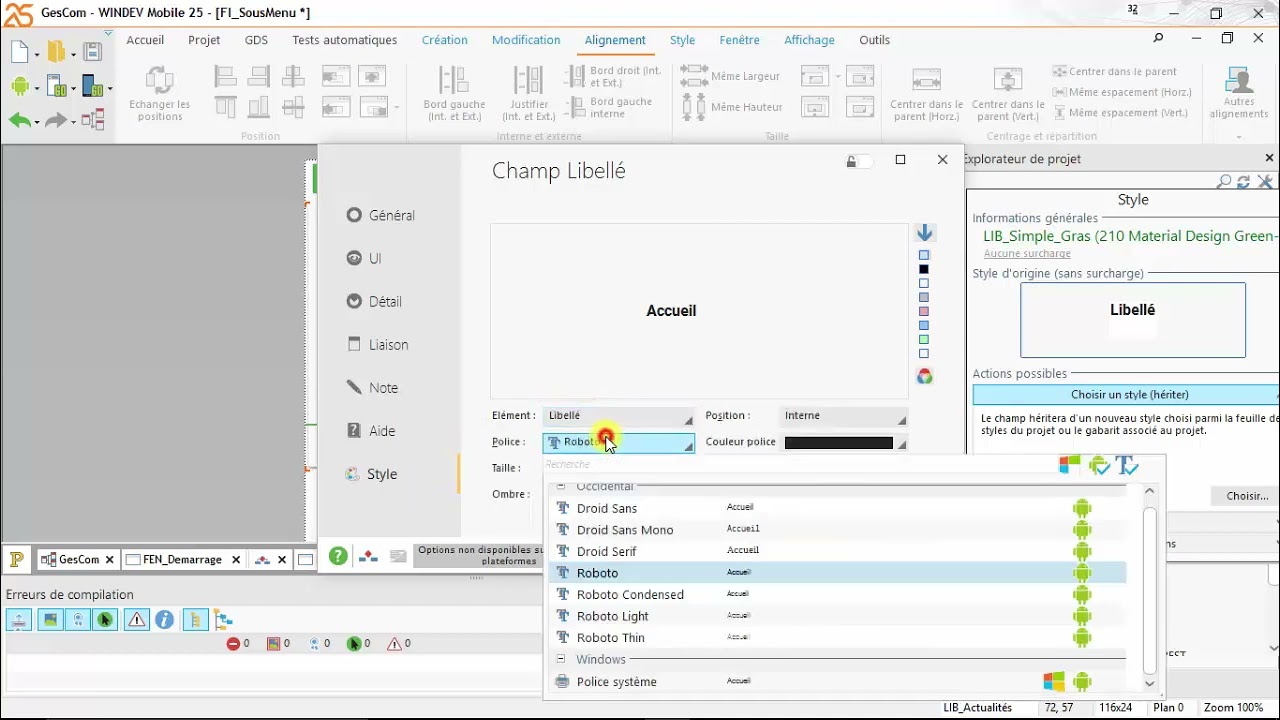The height and width of the screenshot is (720, 1280).
Task: Click the green help question mark icon
Action: (338, 556)
